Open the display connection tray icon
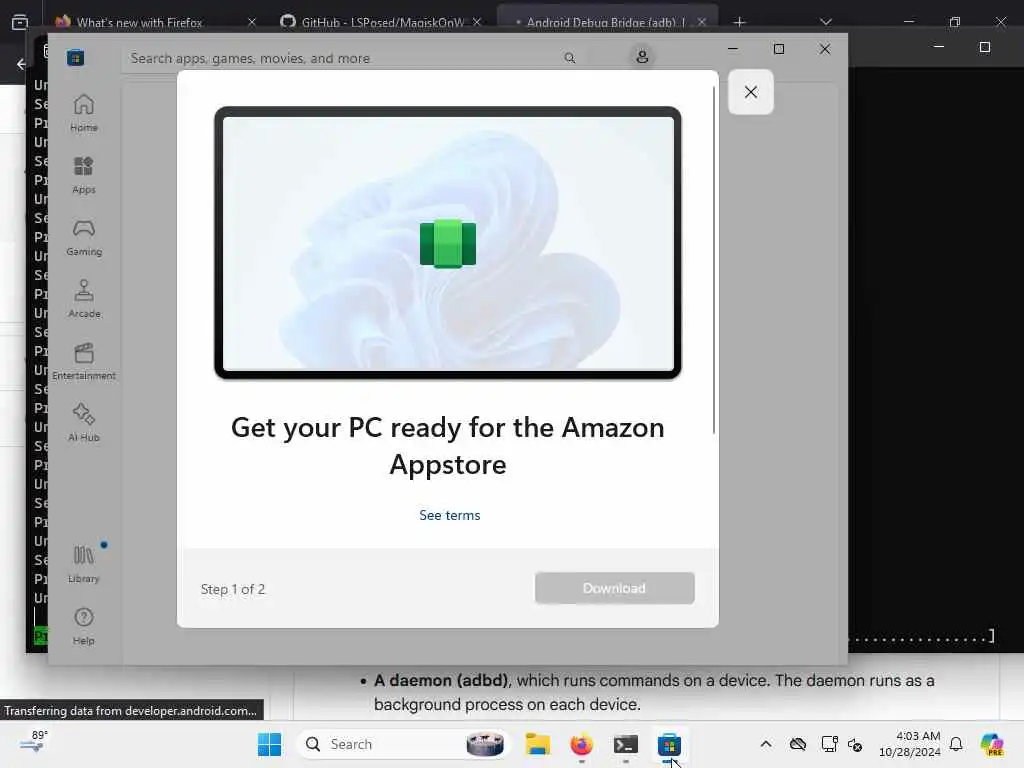 coord(829,744)
